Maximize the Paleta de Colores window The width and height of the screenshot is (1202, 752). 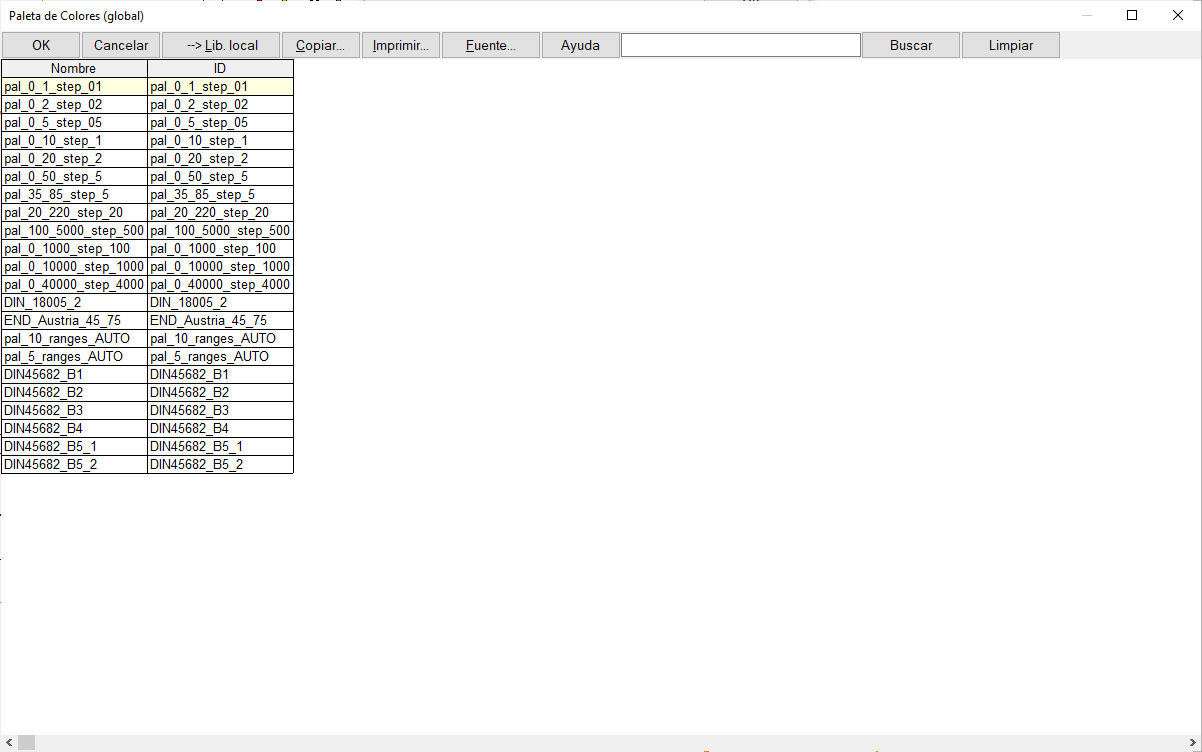tap(1132, 15)
